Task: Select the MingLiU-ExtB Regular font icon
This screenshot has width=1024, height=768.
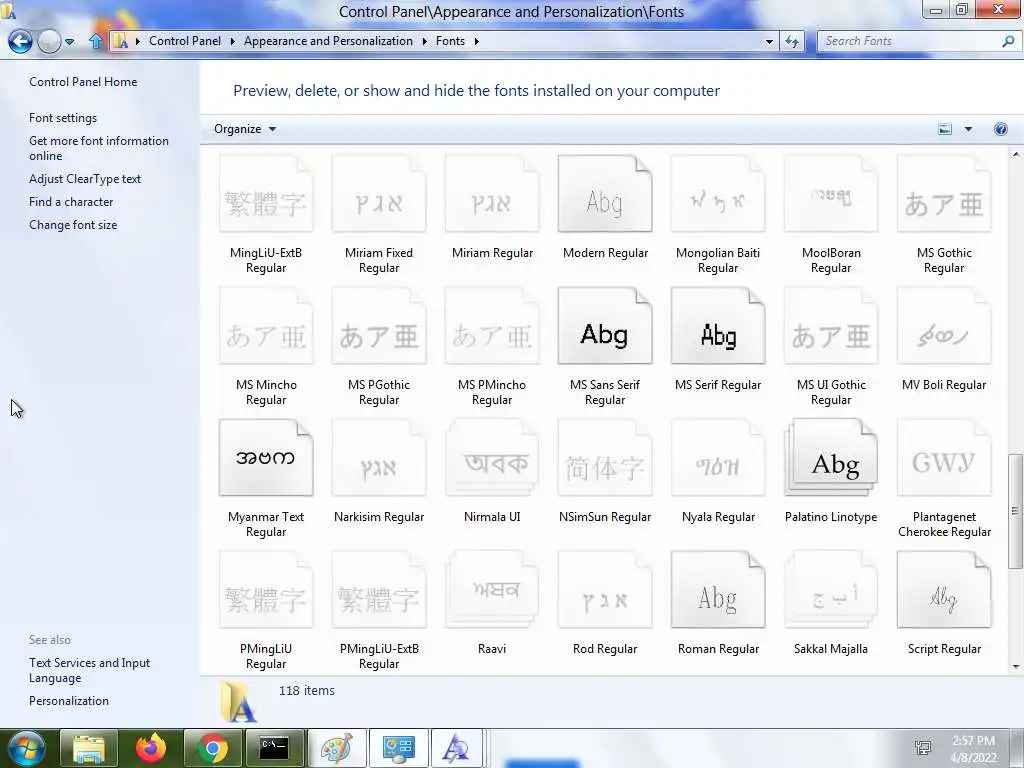Action: pos(266,193)
